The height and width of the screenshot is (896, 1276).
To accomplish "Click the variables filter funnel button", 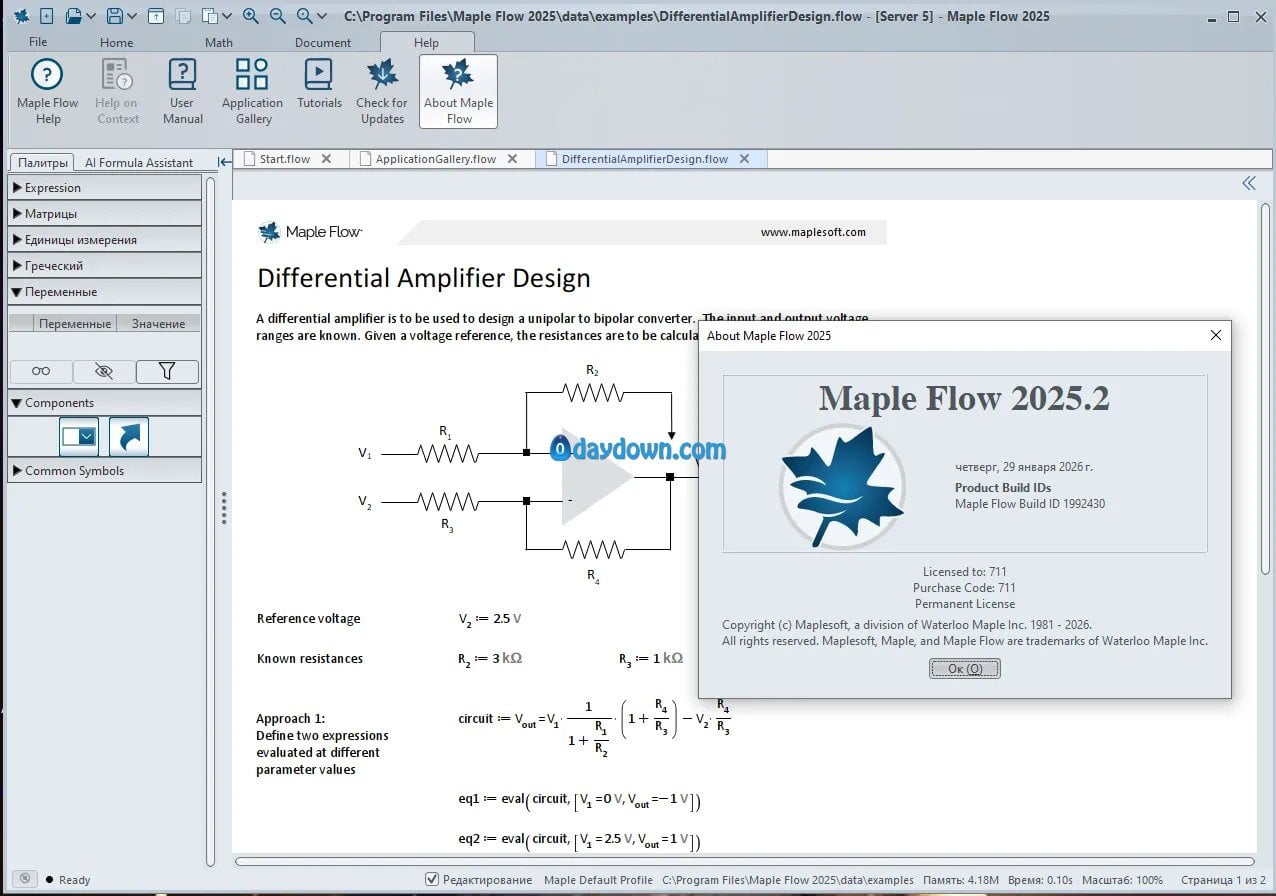I will click(x=167, y=371).
